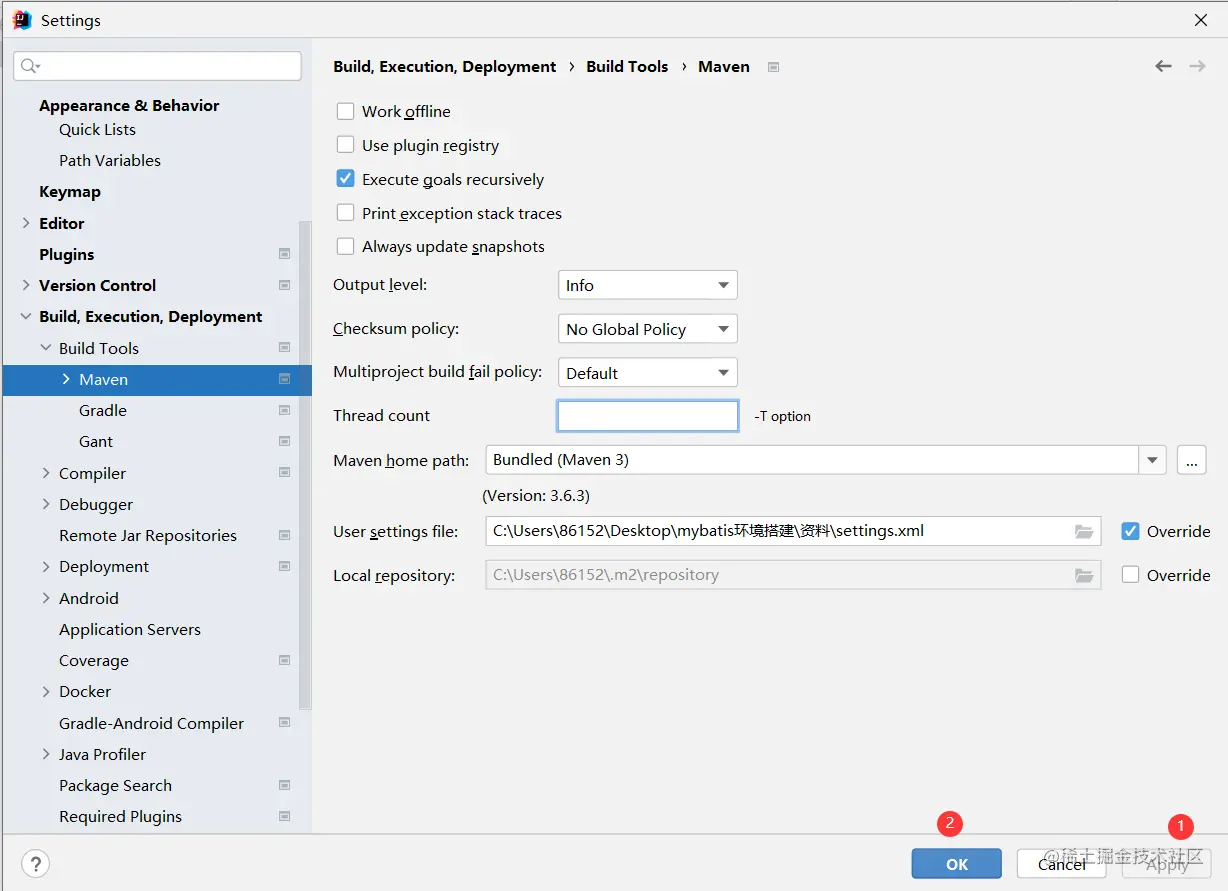Click the OK button
The image size is (1228, 891).
pyautogui.click(x=957, y=864)
